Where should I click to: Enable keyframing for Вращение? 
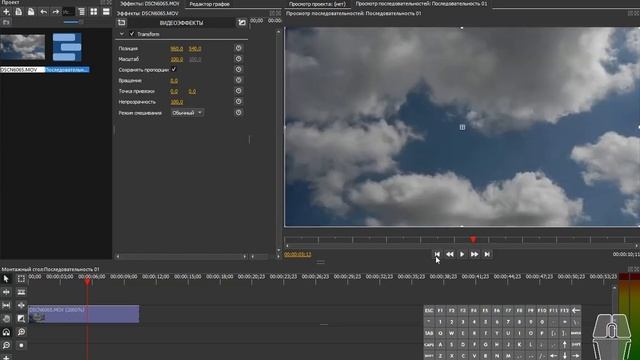tap(238, 80)
